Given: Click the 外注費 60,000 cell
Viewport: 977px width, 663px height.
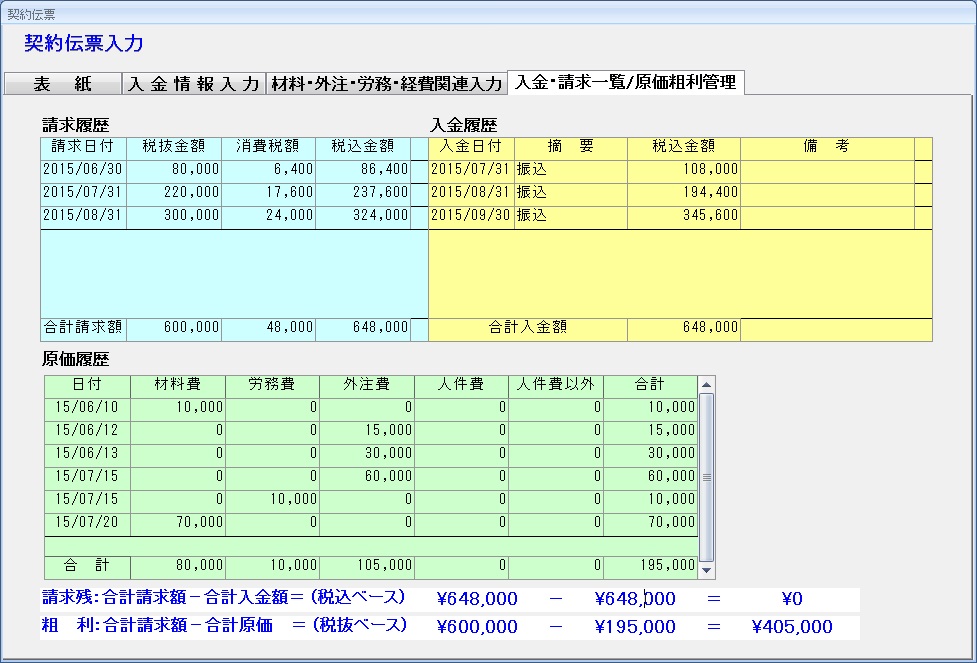Looking at the screenshot, I should click(366, 476).
